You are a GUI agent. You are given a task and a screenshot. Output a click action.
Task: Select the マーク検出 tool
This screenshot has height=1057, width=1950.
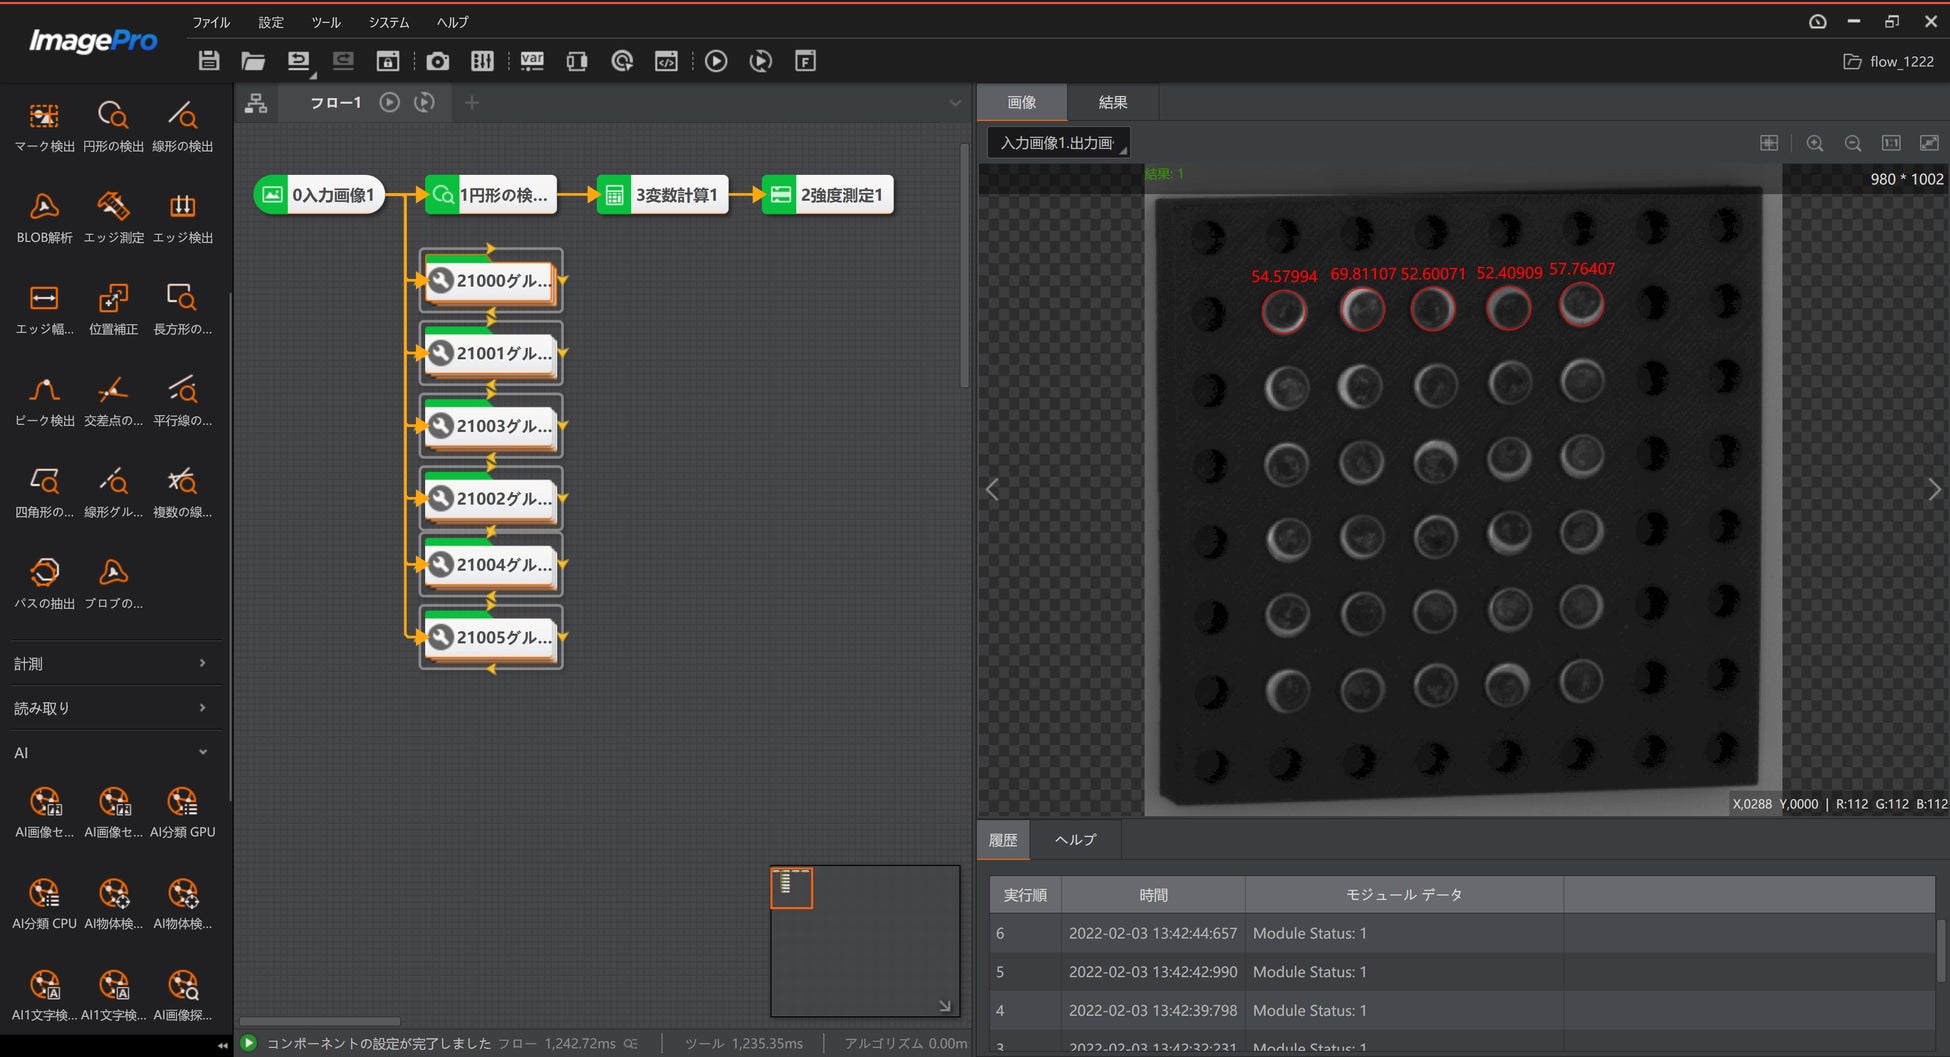(44, 127)
